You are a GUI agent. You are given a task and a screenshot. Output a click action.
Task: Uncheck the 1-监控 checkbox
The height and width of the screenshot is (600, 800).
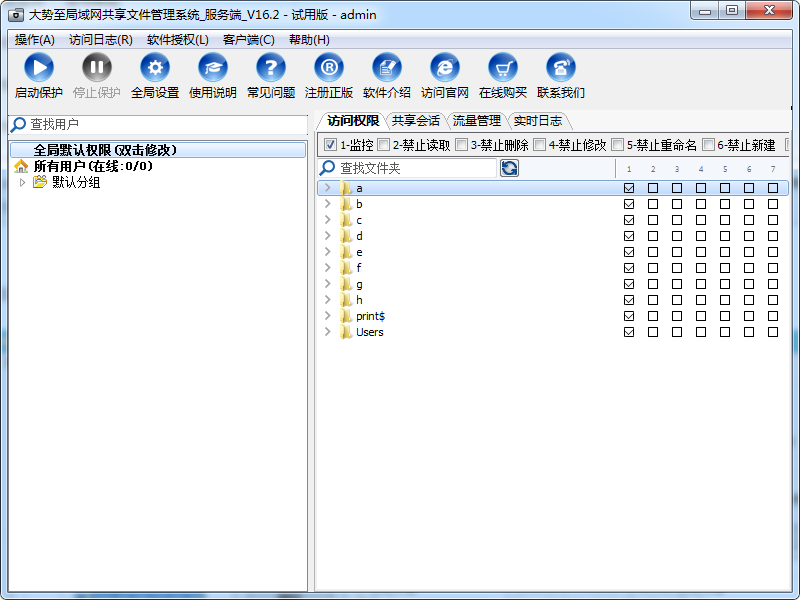click(331, 145)
